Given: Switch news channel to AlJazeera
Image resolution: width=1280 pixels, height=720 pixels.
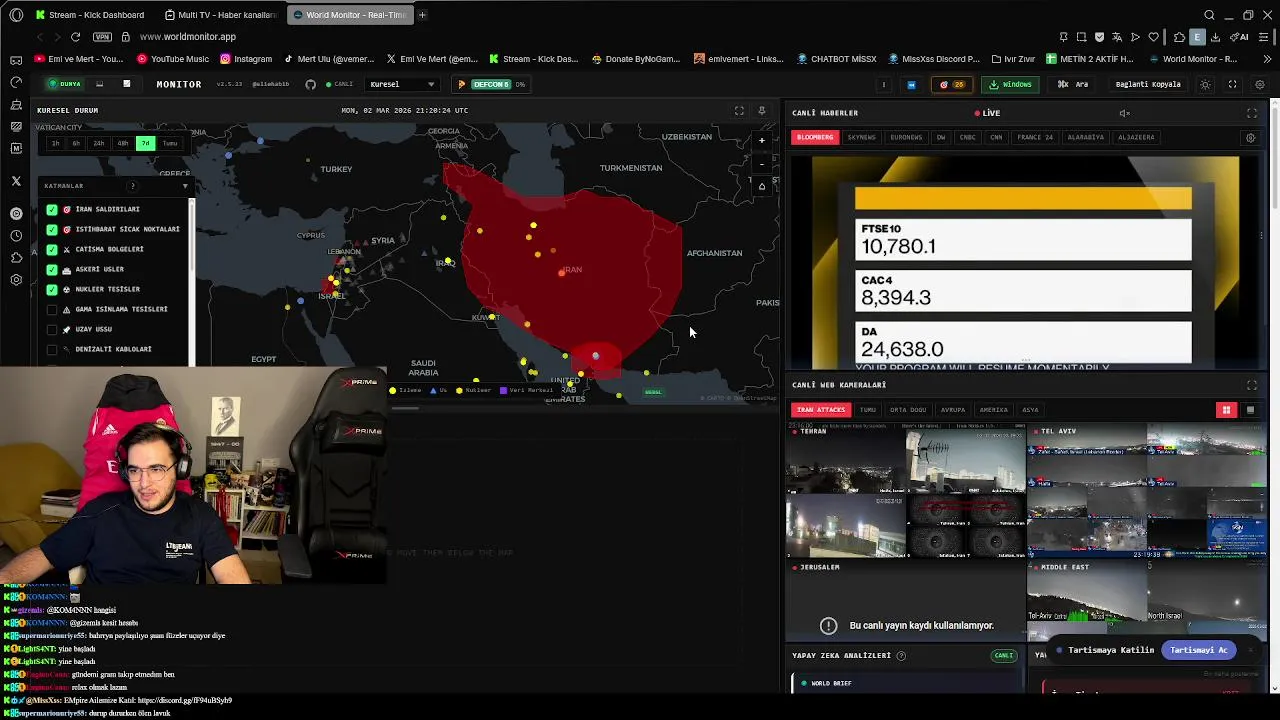Looking at the screenshot, I should tap(1138, 137).
